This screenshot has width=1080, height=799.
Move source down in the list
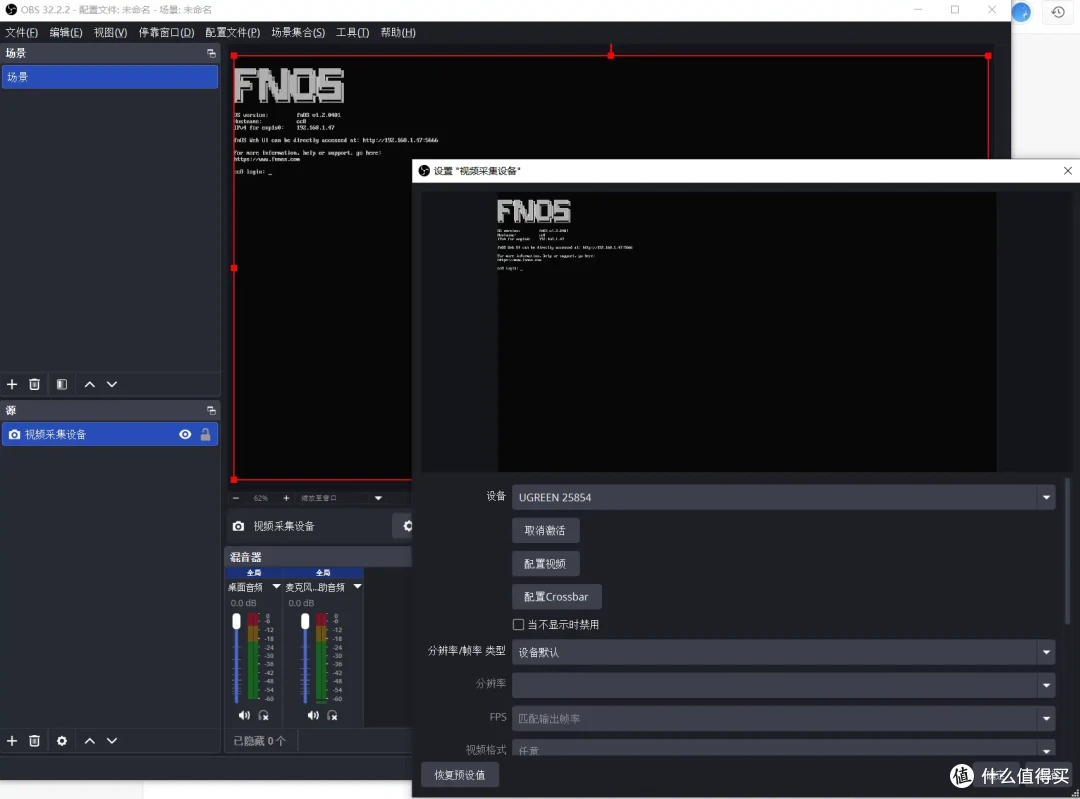tap(112, 740)
